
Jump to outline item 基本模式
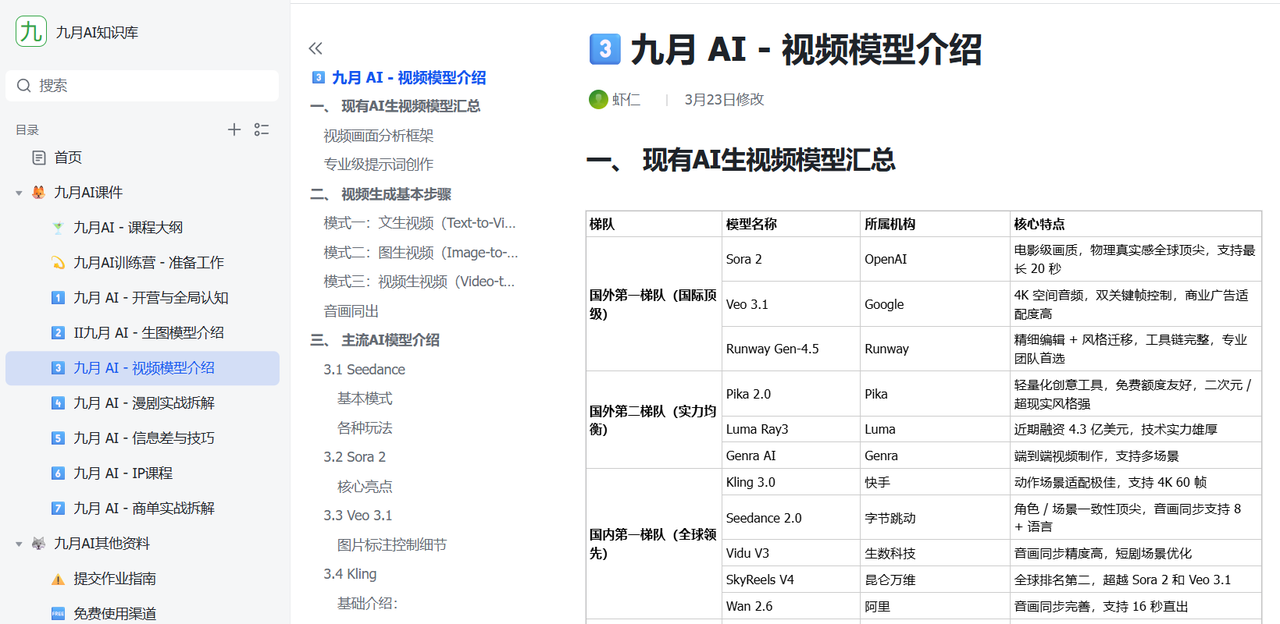tap(365, 398)
